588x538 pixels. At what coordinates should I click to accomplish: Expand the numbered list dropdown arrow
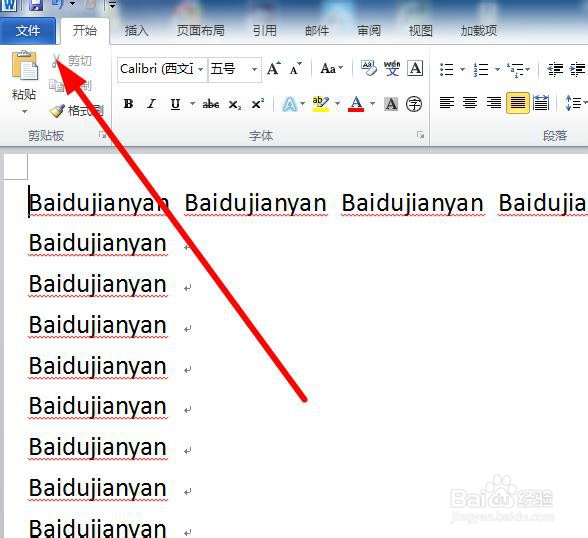[x=497, y=69]
